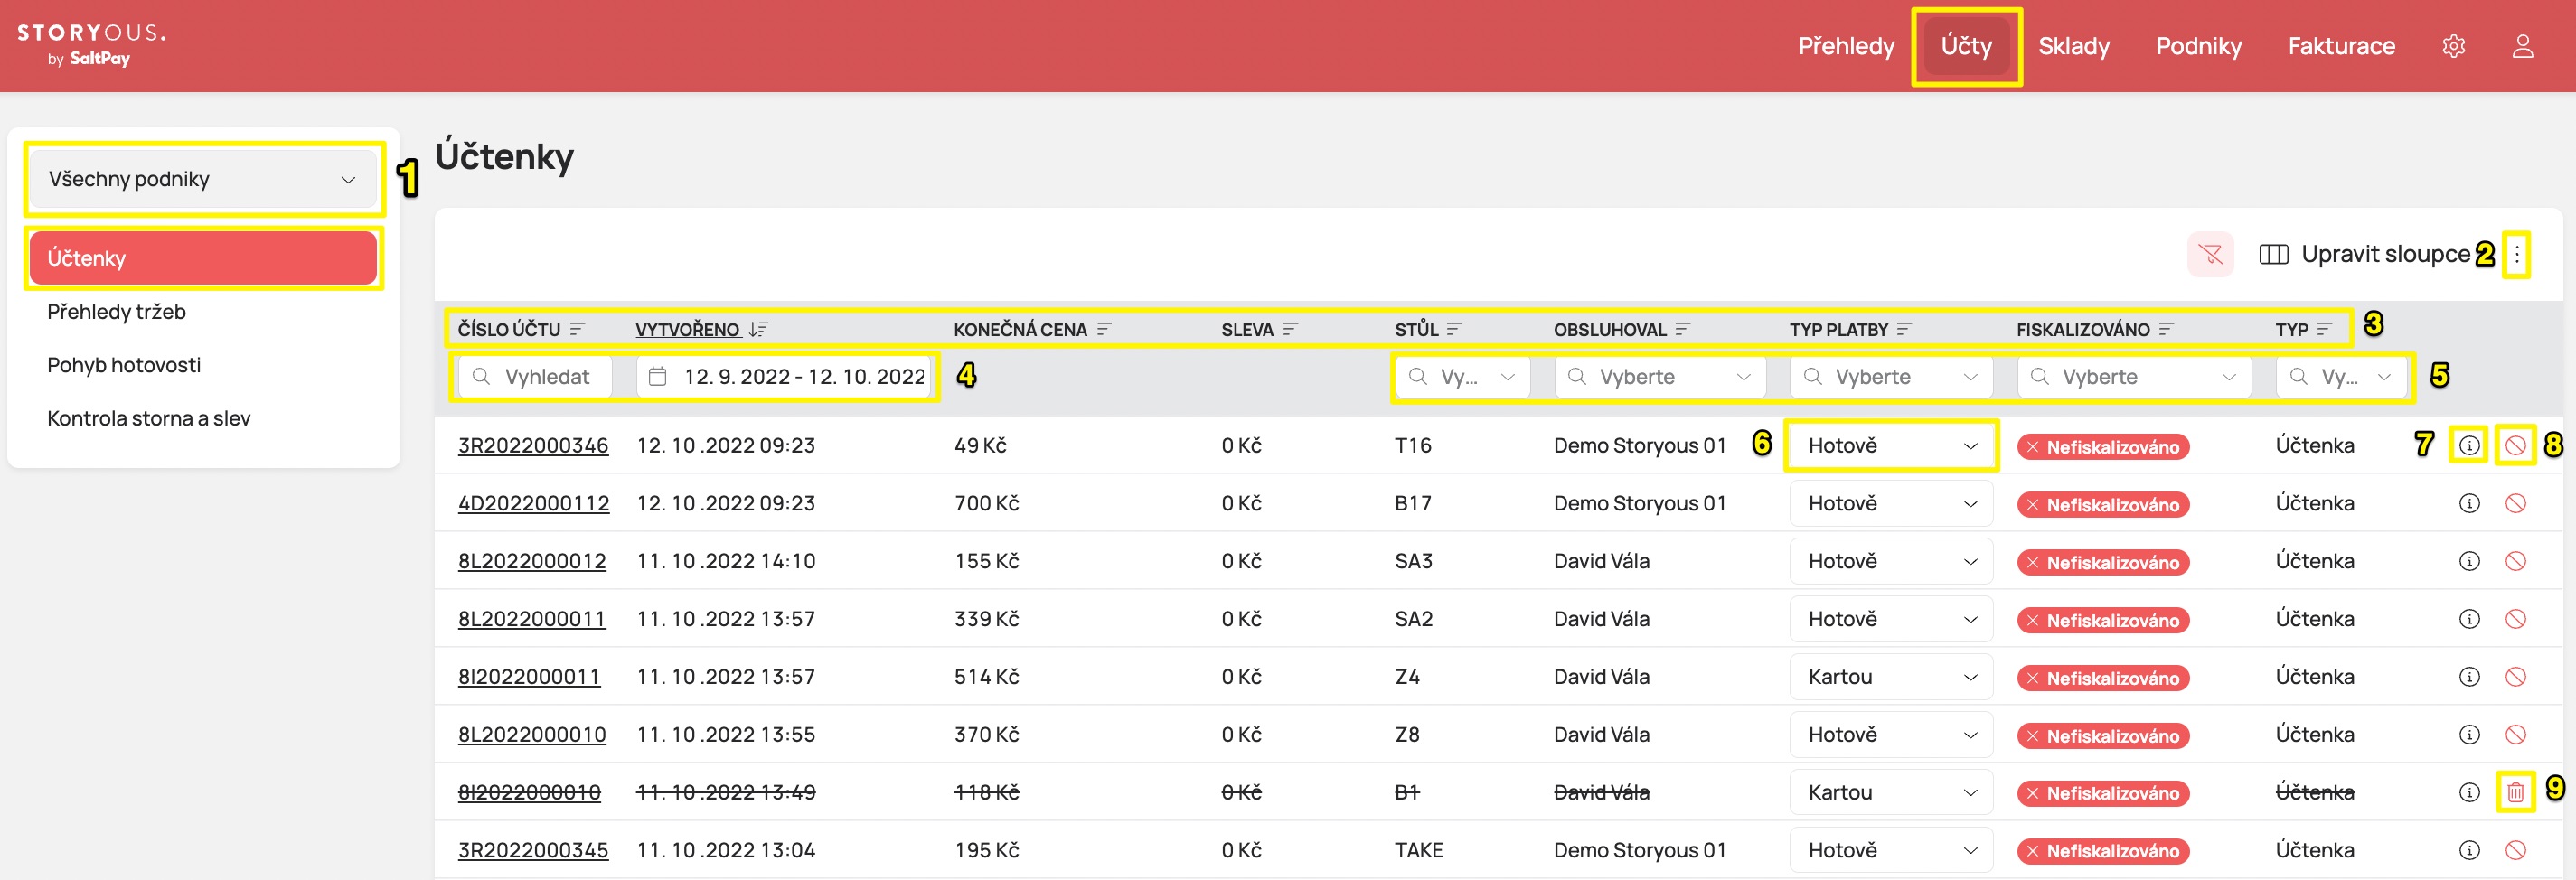2576x880 pixels.
Task: Open receipt link 8L2022000010
Action: (532, 735)
